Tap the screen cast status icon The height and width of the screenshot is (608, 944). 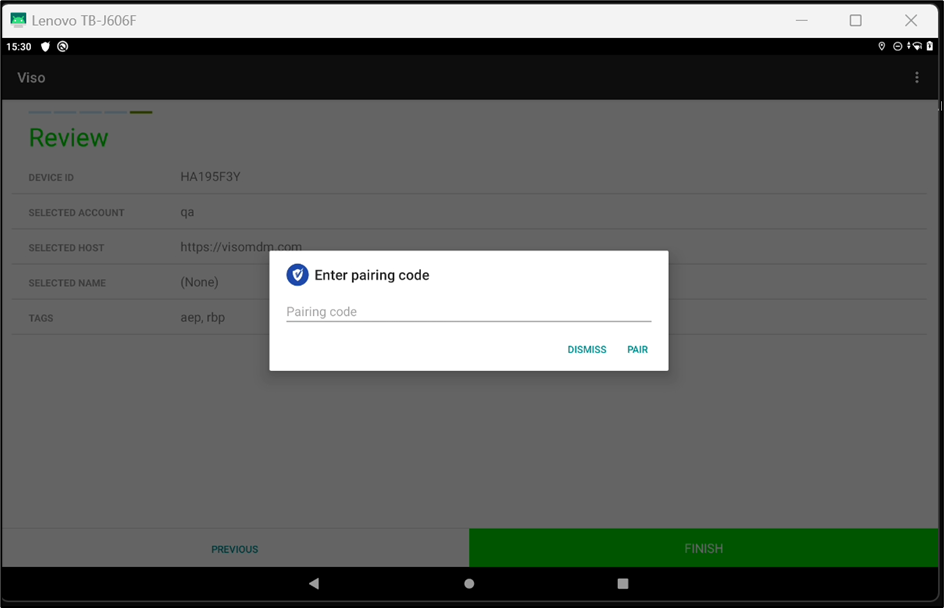coord(62,46)
